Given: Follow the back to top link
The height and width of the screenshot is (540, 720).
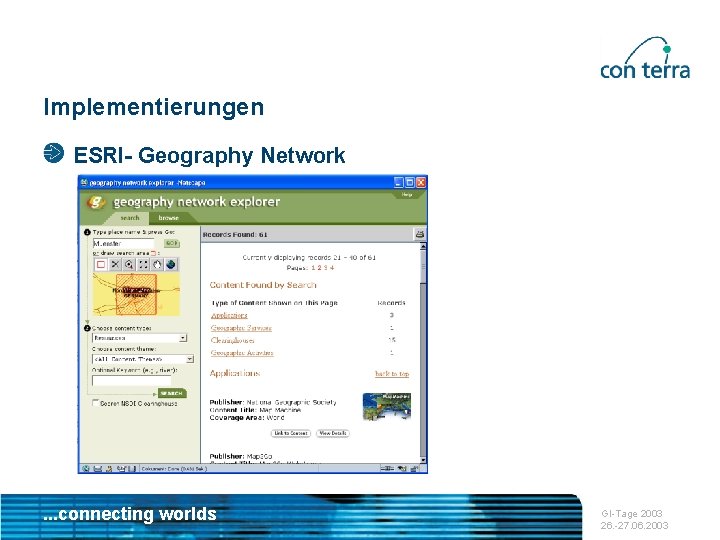Looking at the screenshot, I should coord(392,374).
